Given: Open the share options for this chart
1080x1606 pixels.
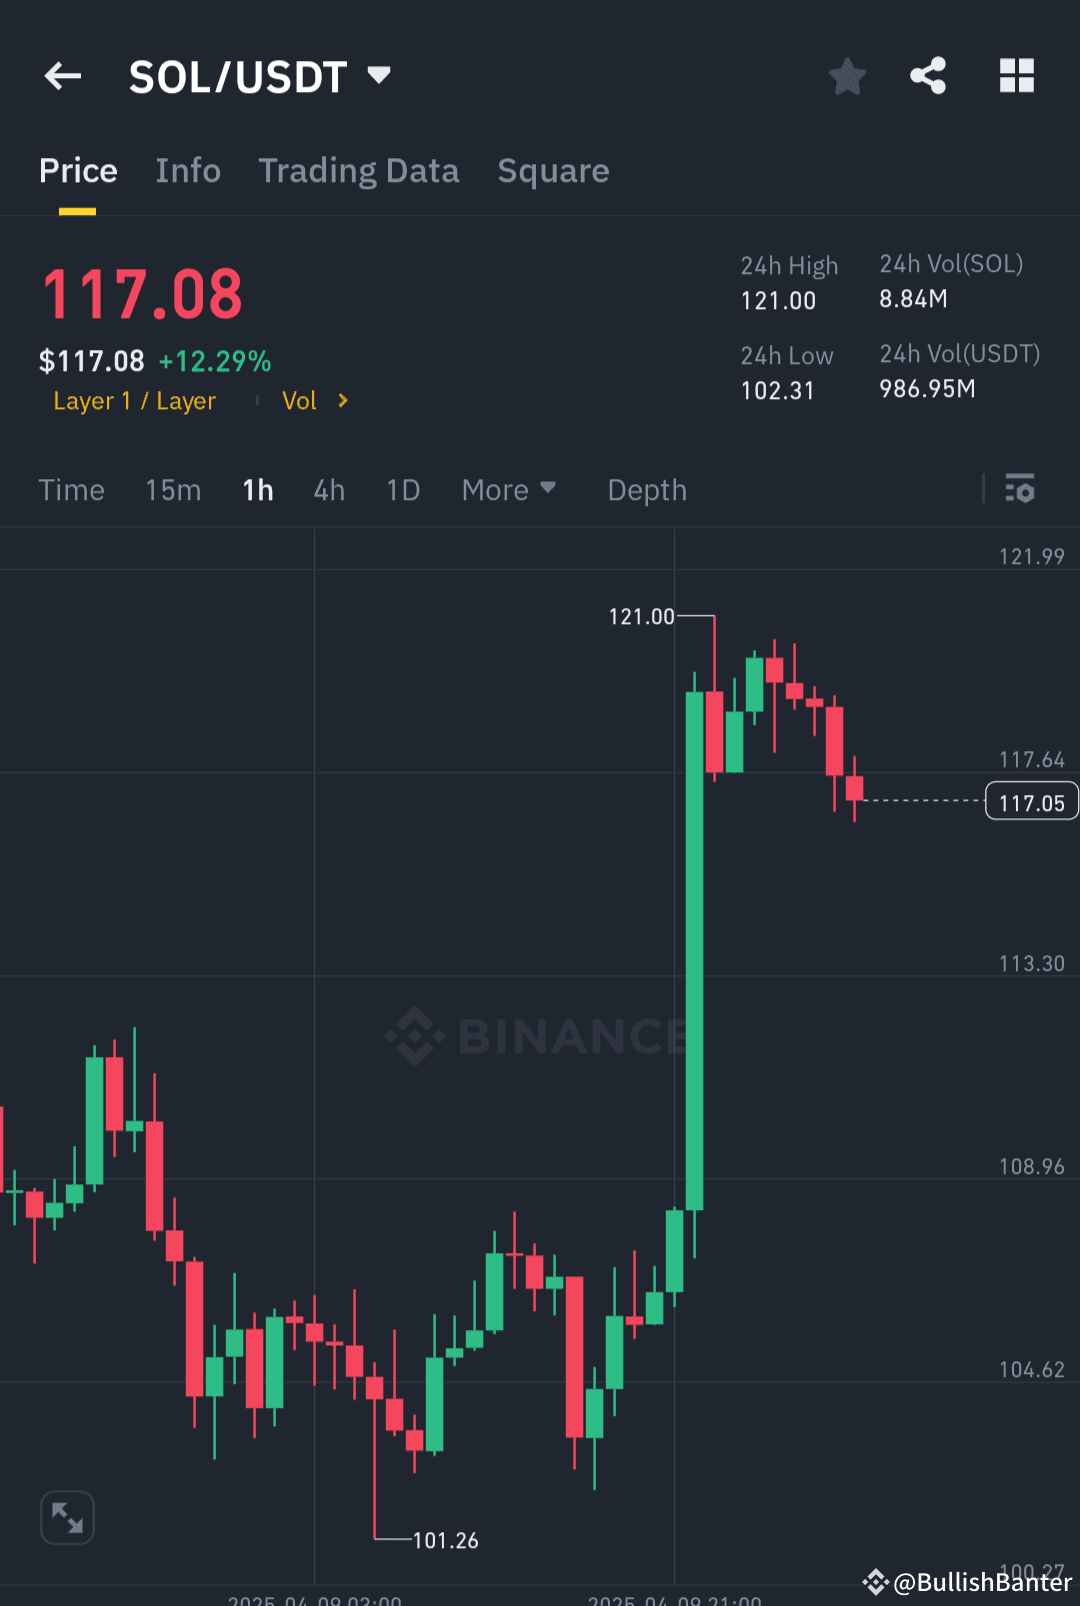Looking at the screenshot, I should click(928, 76).
